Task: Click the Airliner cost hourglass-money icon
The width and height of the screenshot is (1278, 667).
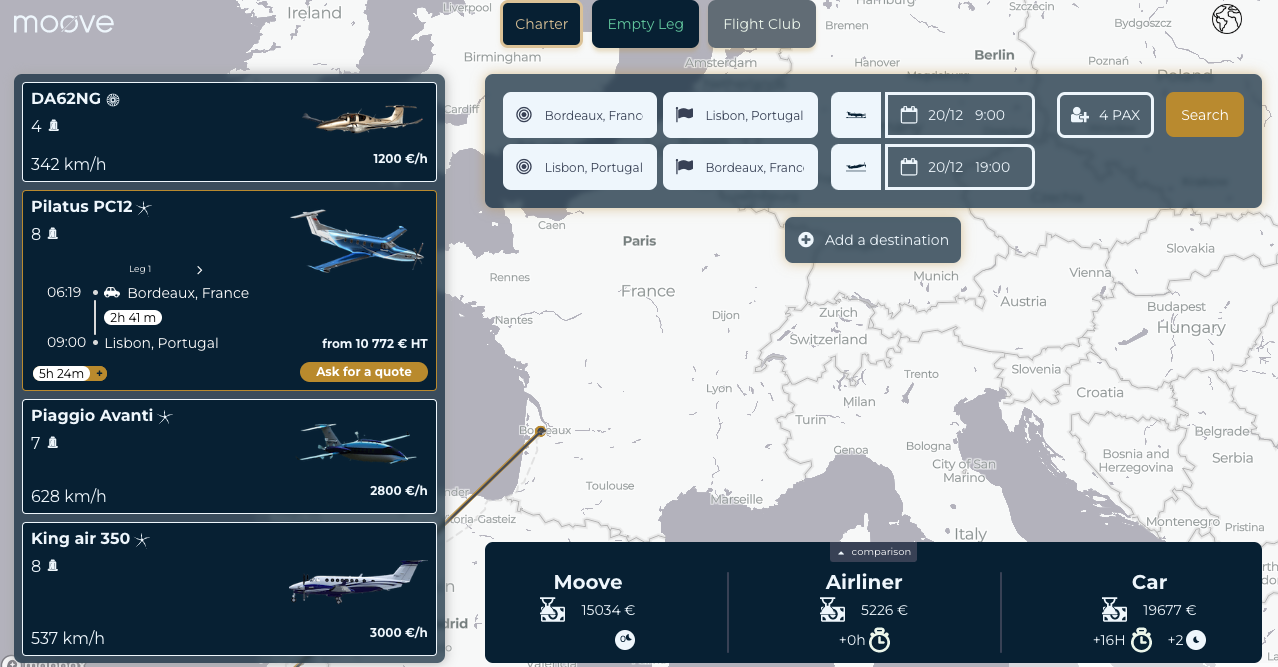Action: (x=832, y=609)
